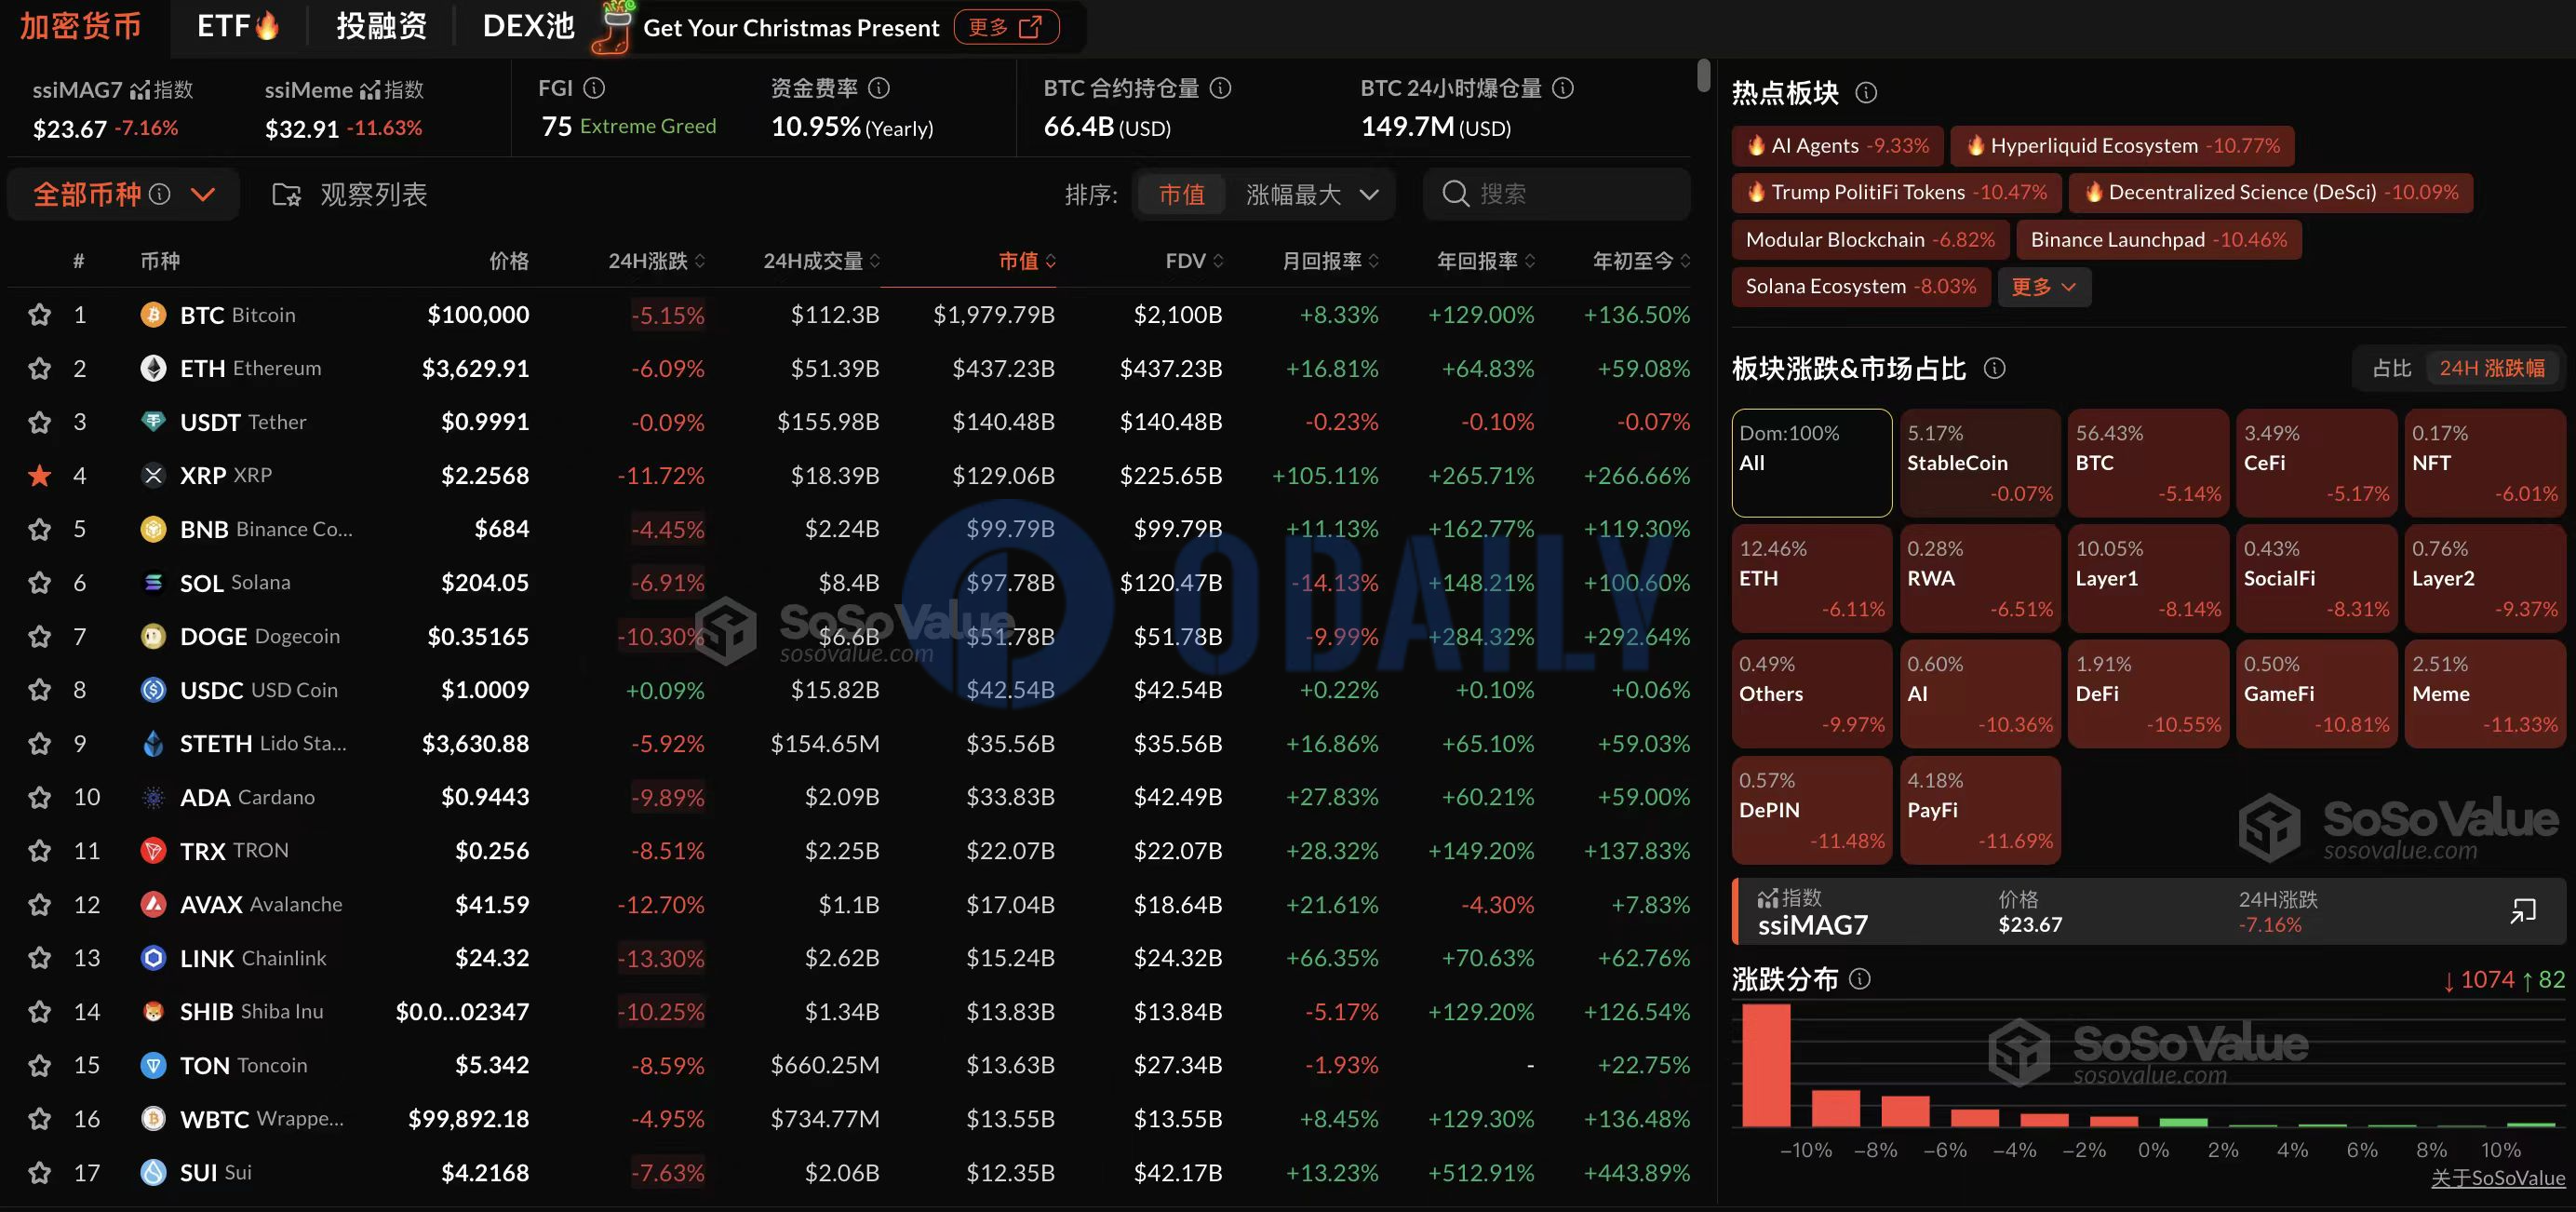Switch to 24H 涨跌幅 view

2491,368
